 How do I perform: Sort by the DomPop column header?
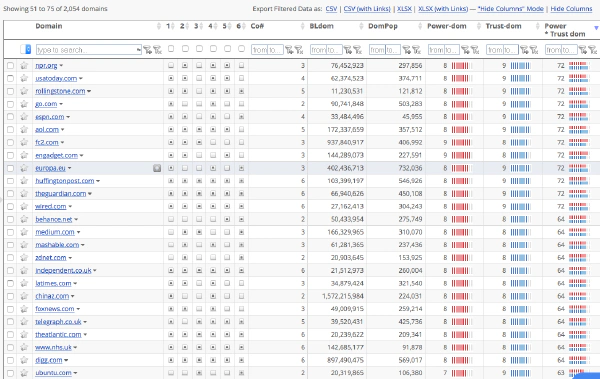(383, 26)
